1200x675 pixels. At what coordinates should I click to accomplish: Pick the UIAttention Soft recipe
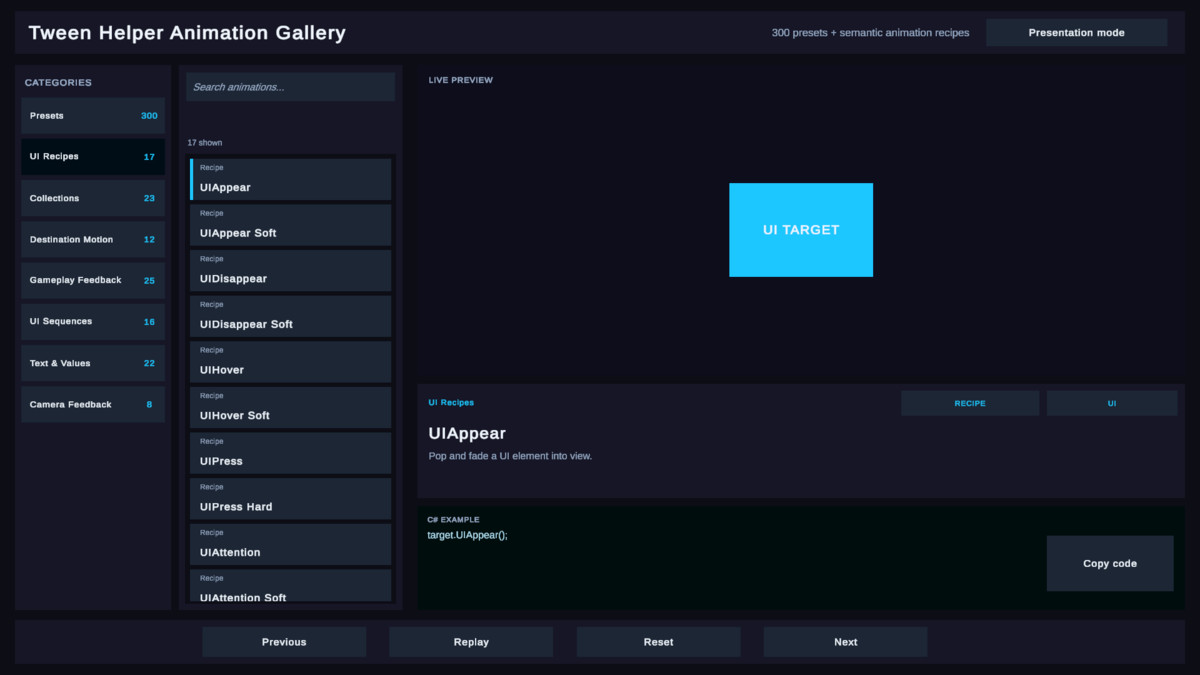pos(291,586)
